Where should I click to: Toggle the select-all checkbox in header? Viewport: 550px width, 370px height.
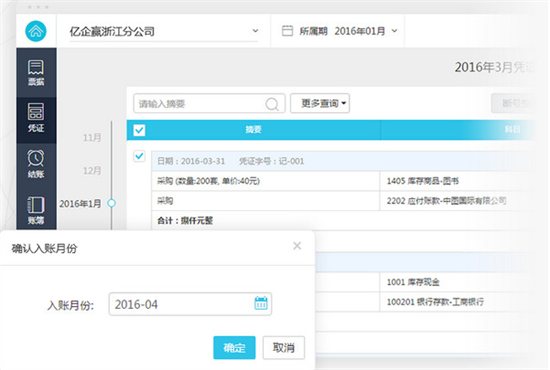(x=139, y=130)
